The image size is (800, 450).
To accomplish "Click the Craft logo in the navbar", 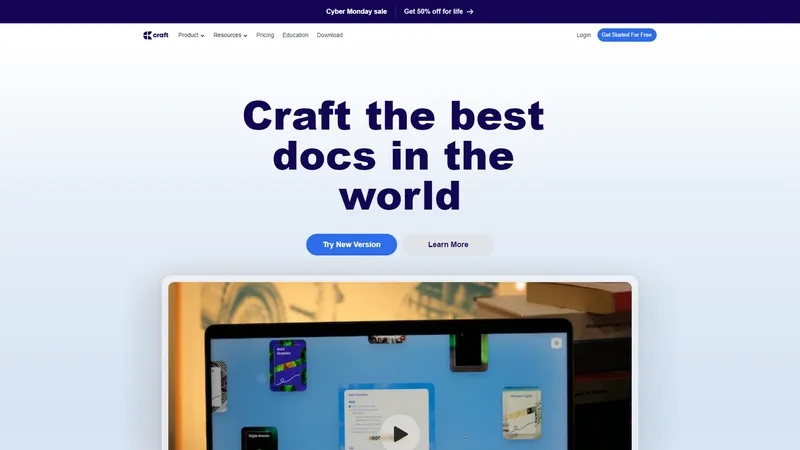I will click(156, 35).
